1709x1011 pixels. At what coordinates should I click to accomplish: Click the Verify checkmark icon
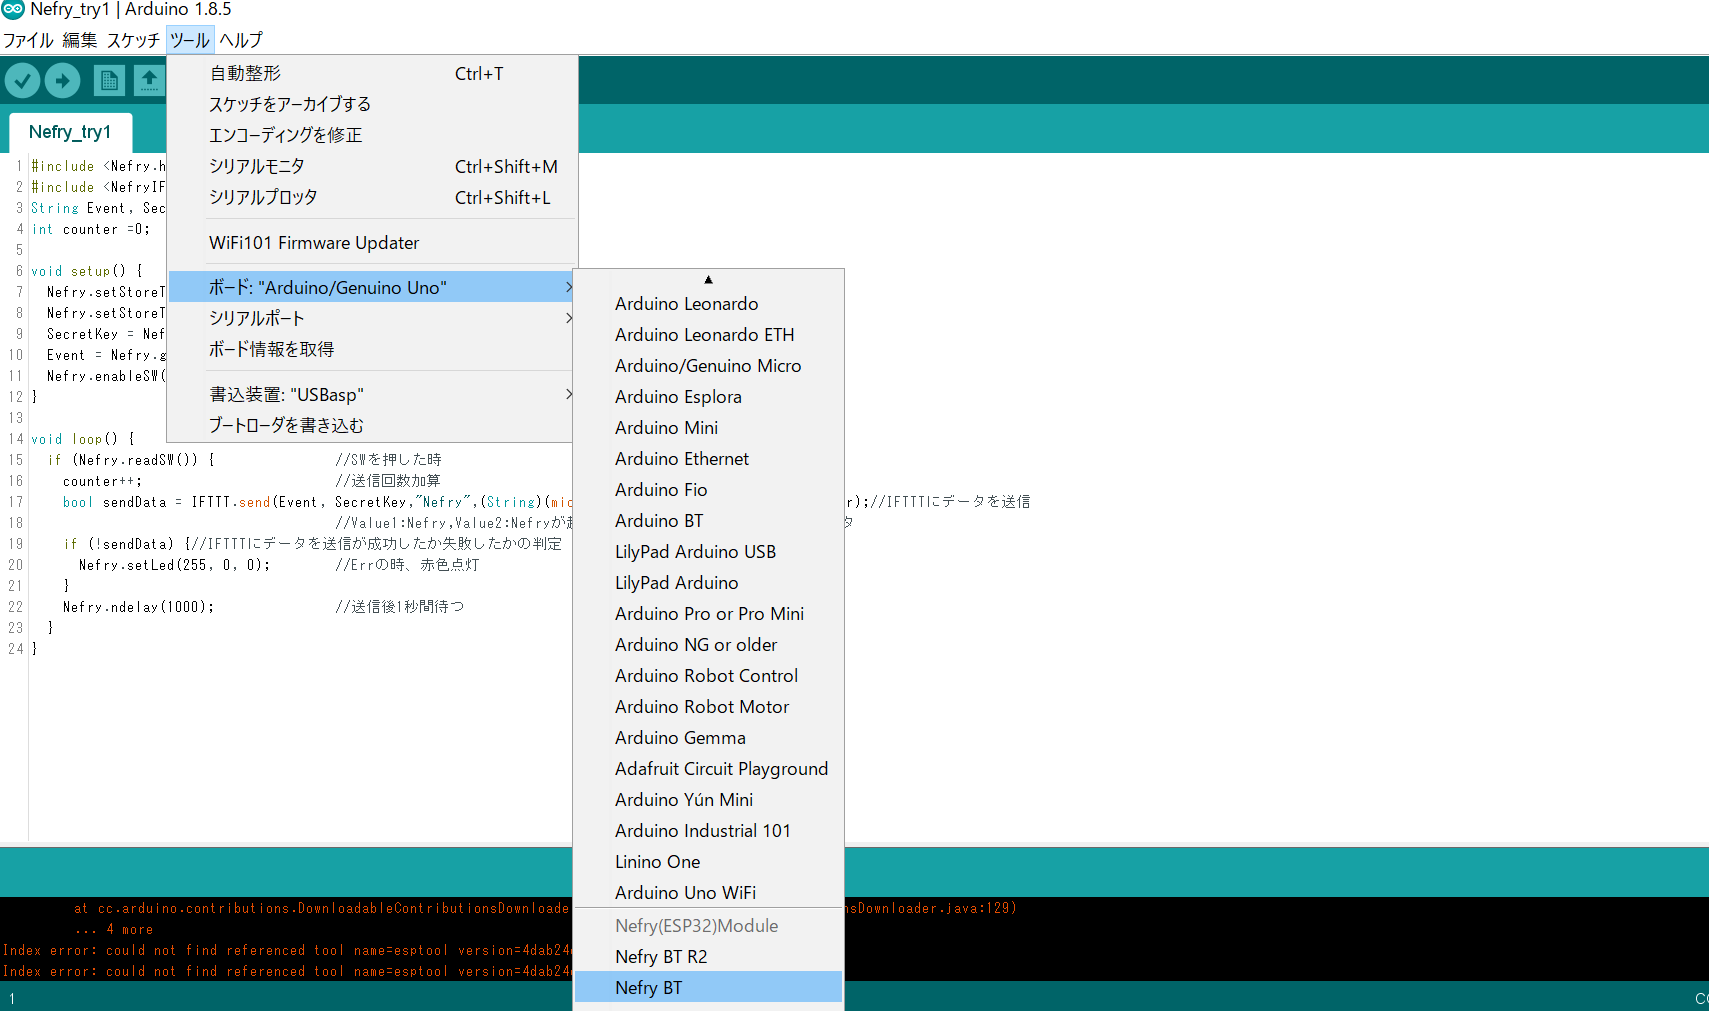click(22, 80)
